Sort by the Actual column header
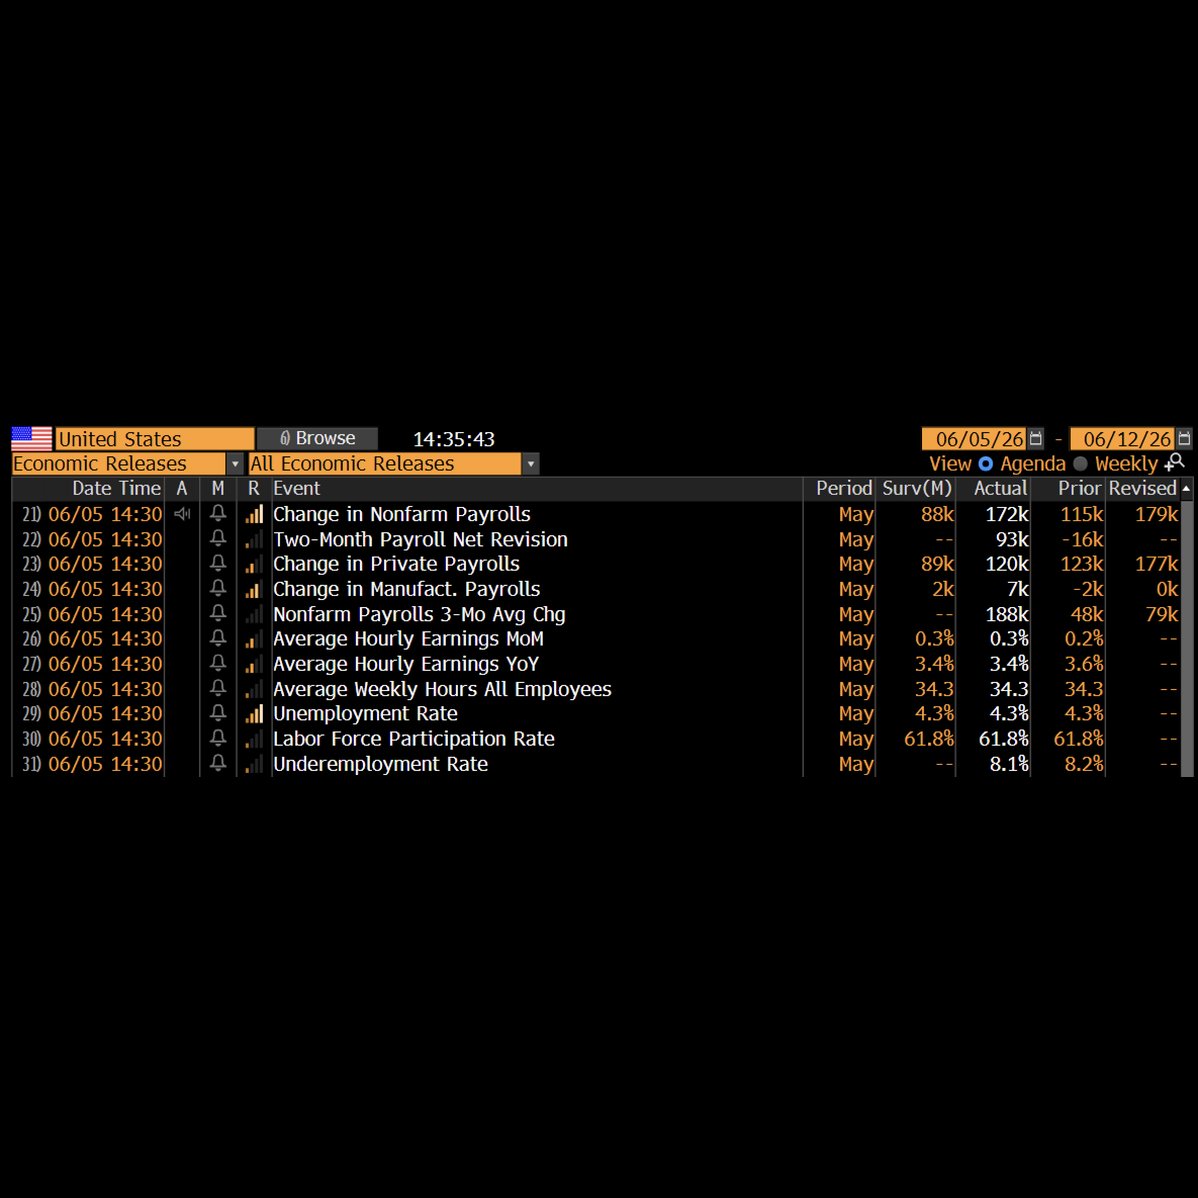Viewport: 1198px width, 1198px height. 1000,488
